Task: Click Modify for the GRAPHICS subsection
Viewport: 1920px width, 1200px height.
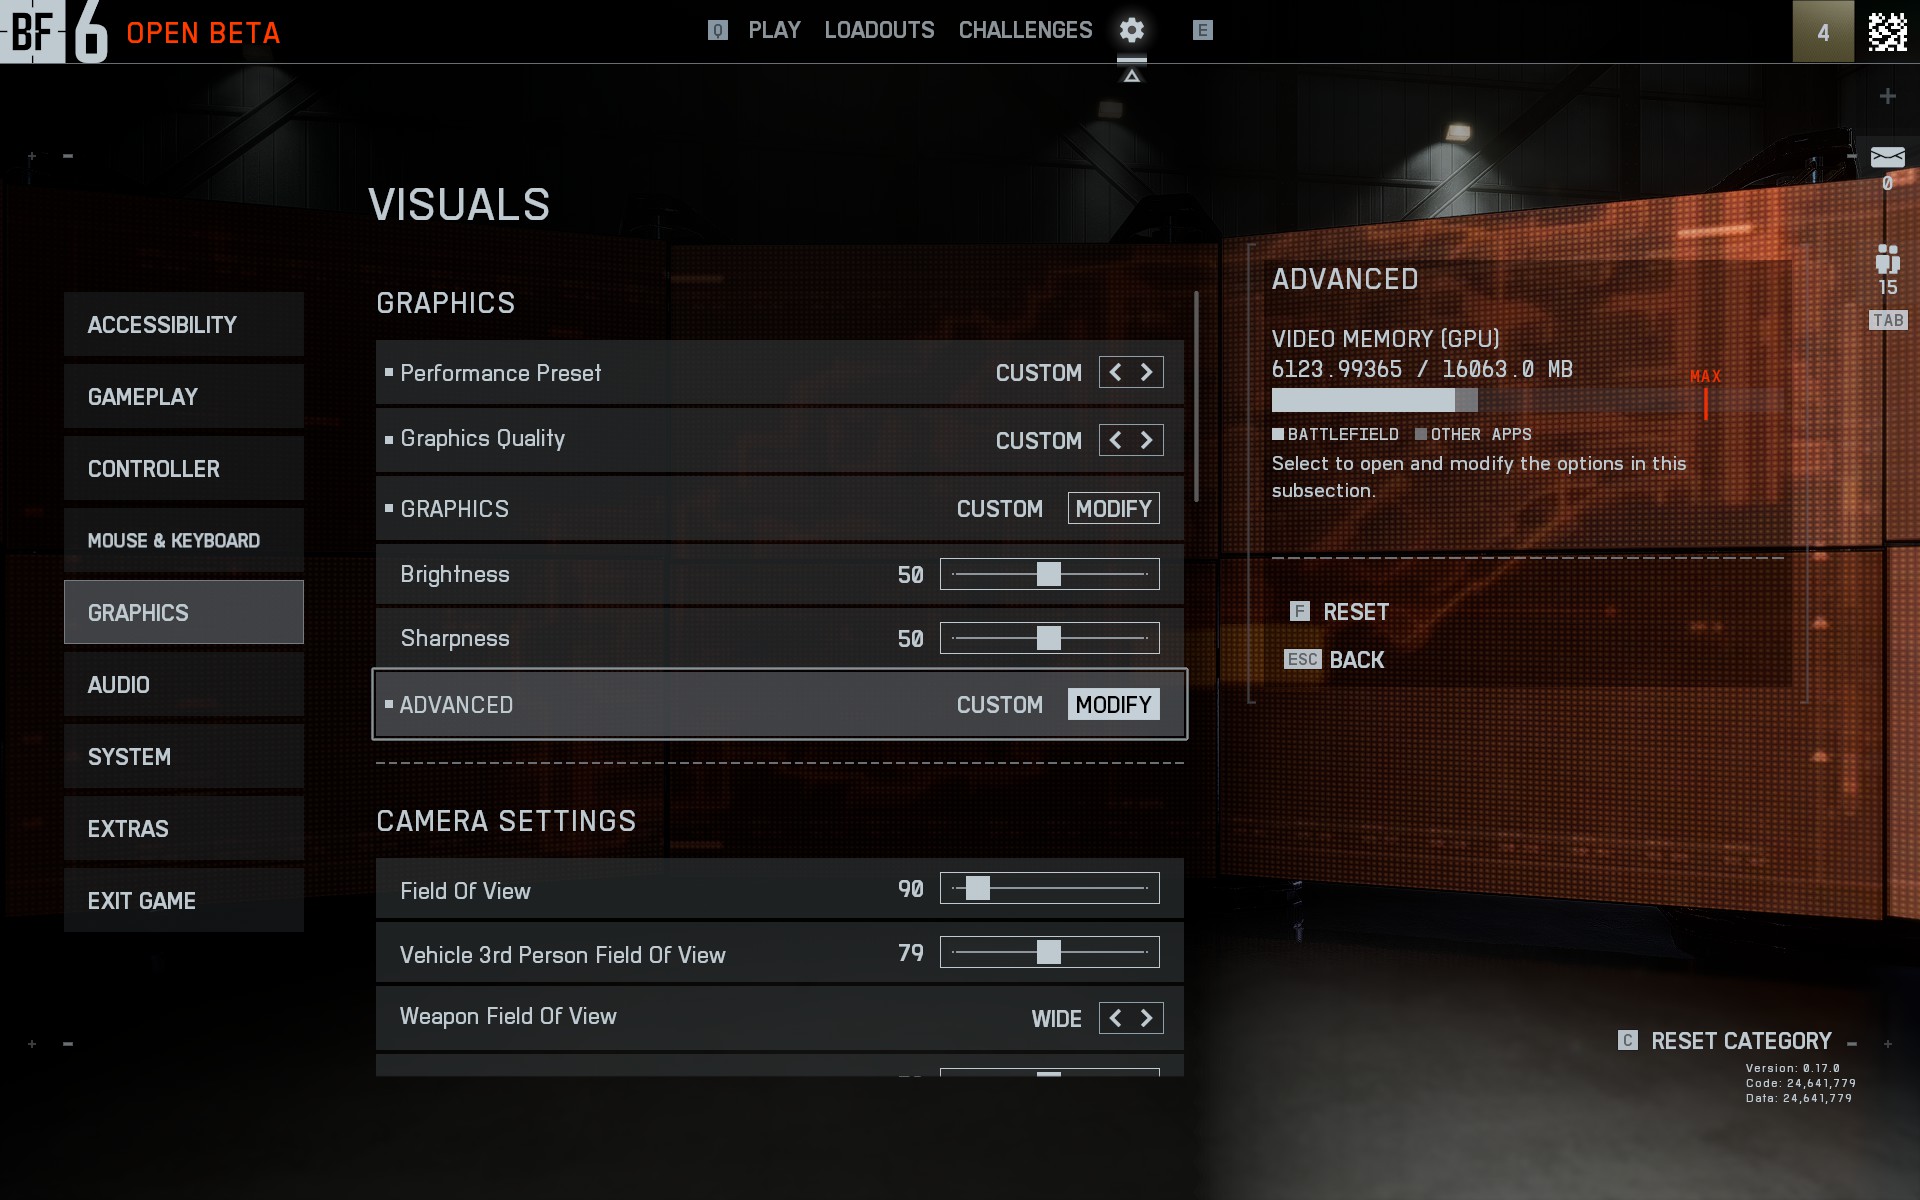Action: [1113, 508]
